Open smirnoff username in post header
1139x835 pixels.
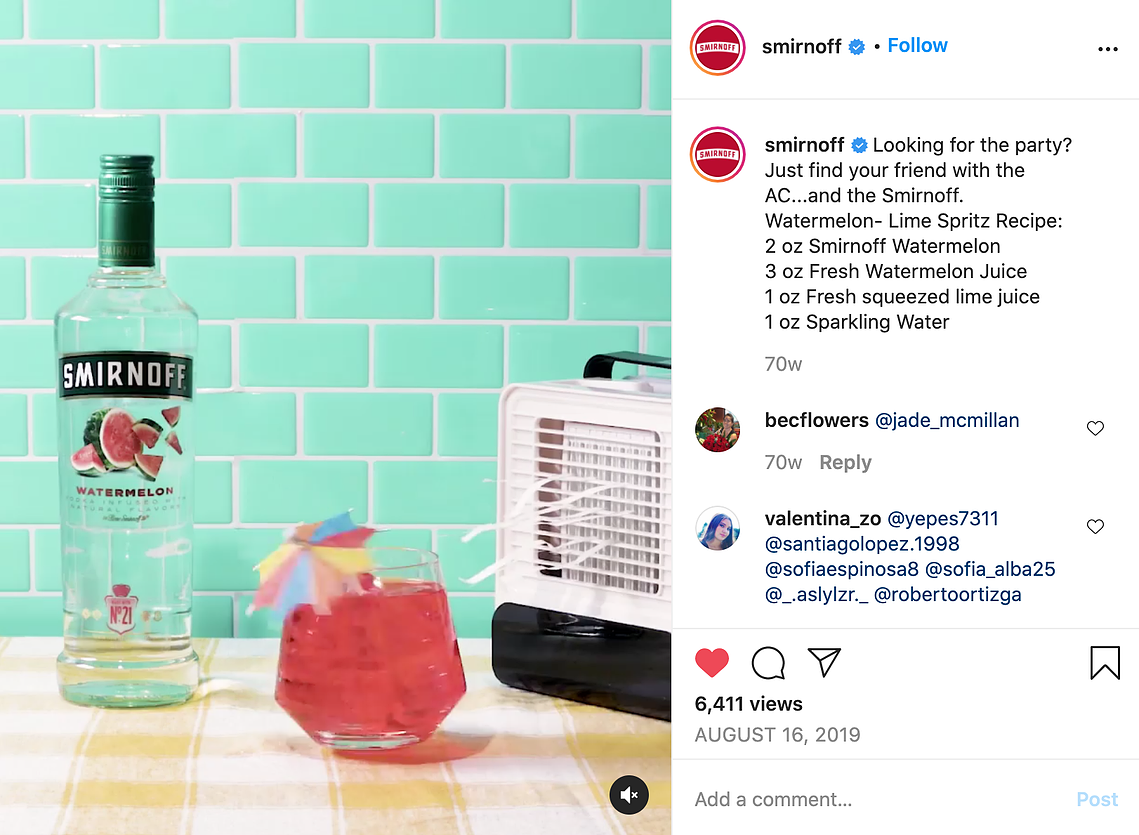801,47
